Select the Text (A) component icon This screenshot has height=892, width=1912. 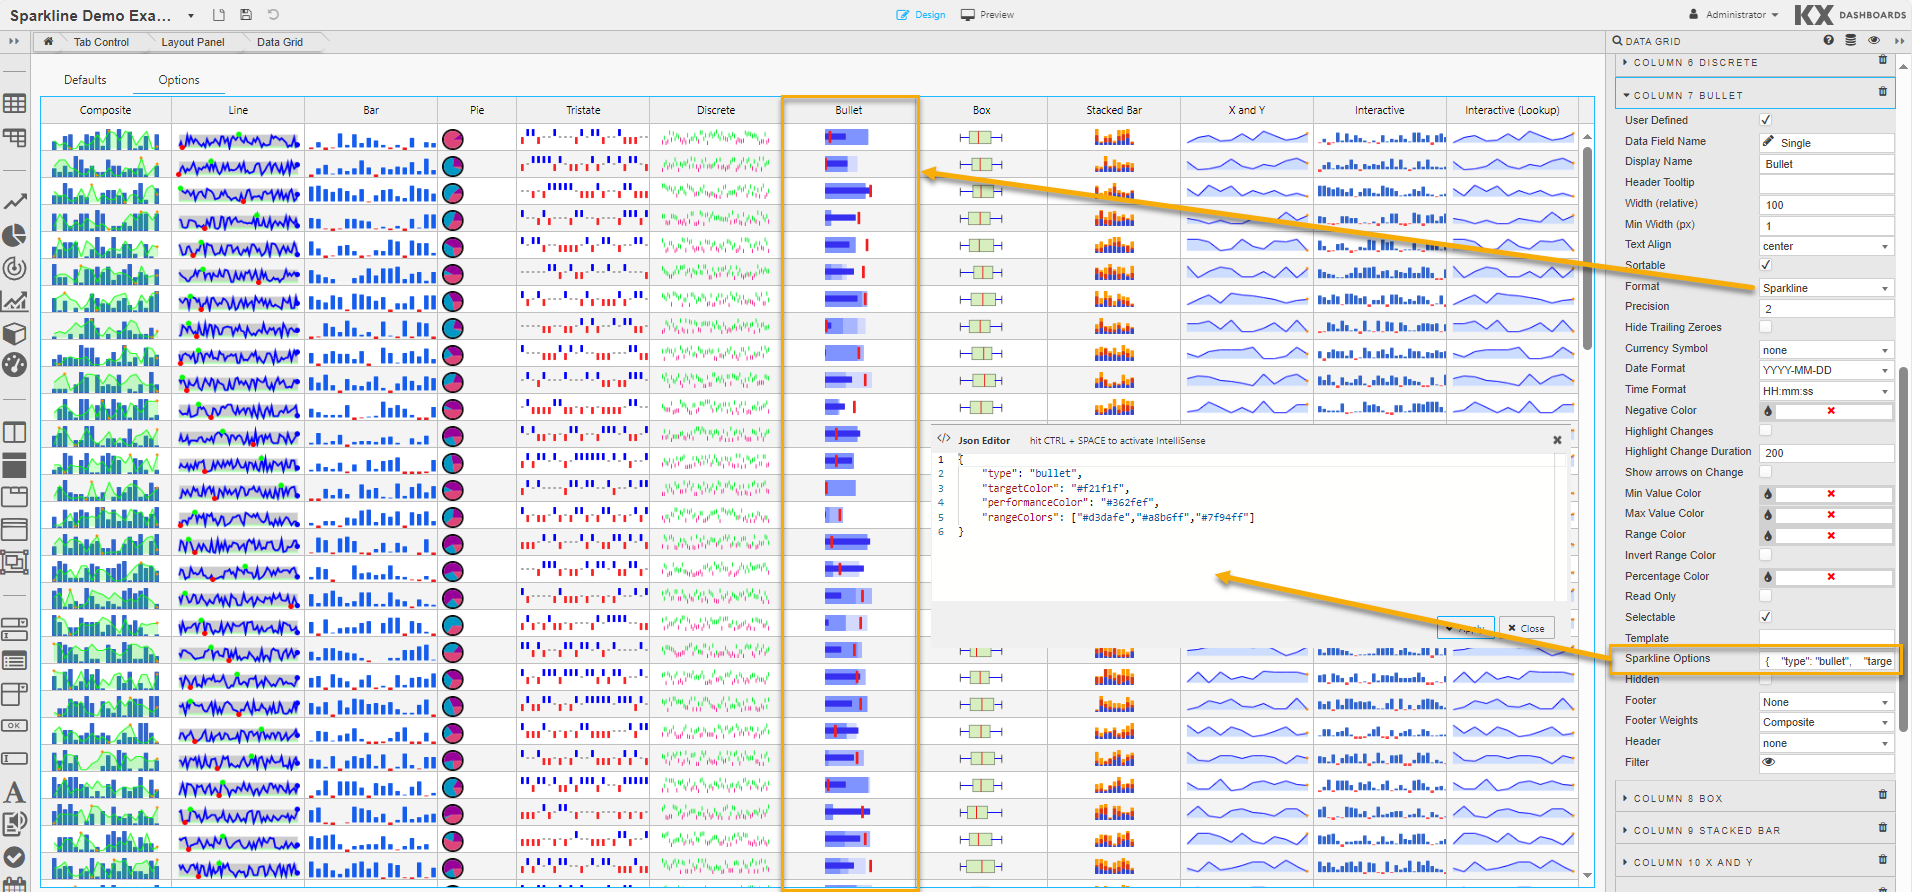(x=14, y=792)
